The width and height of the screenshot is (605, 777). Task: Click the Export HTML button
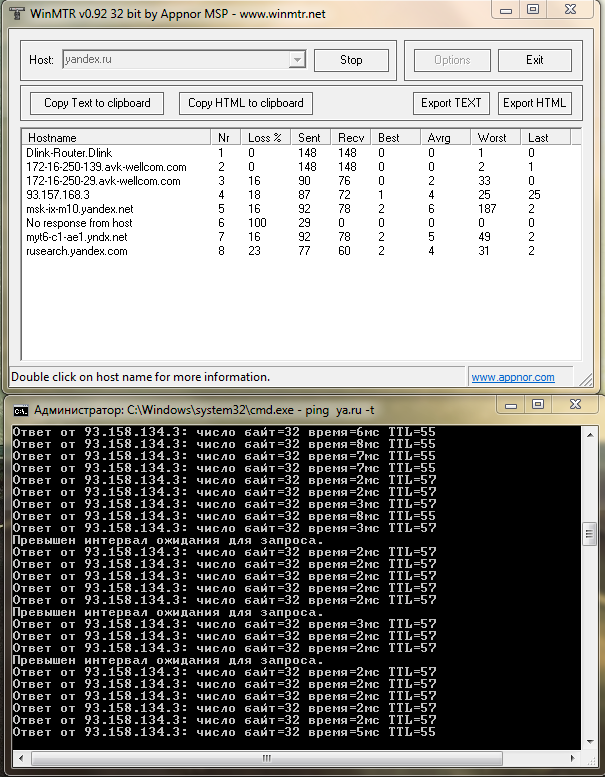535,103
